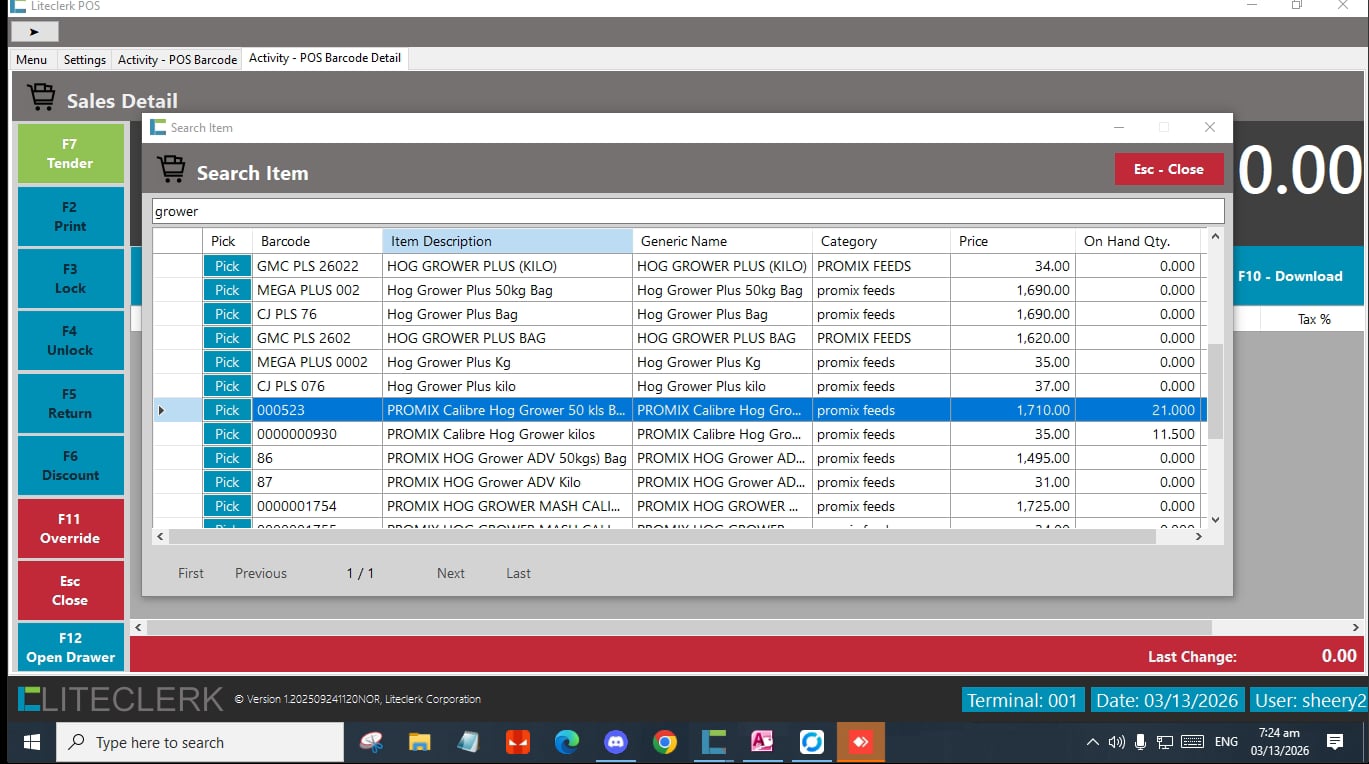
Task: Open File Explorer from the taskbar
Action: pyautogui.click(x=419, y=742)
